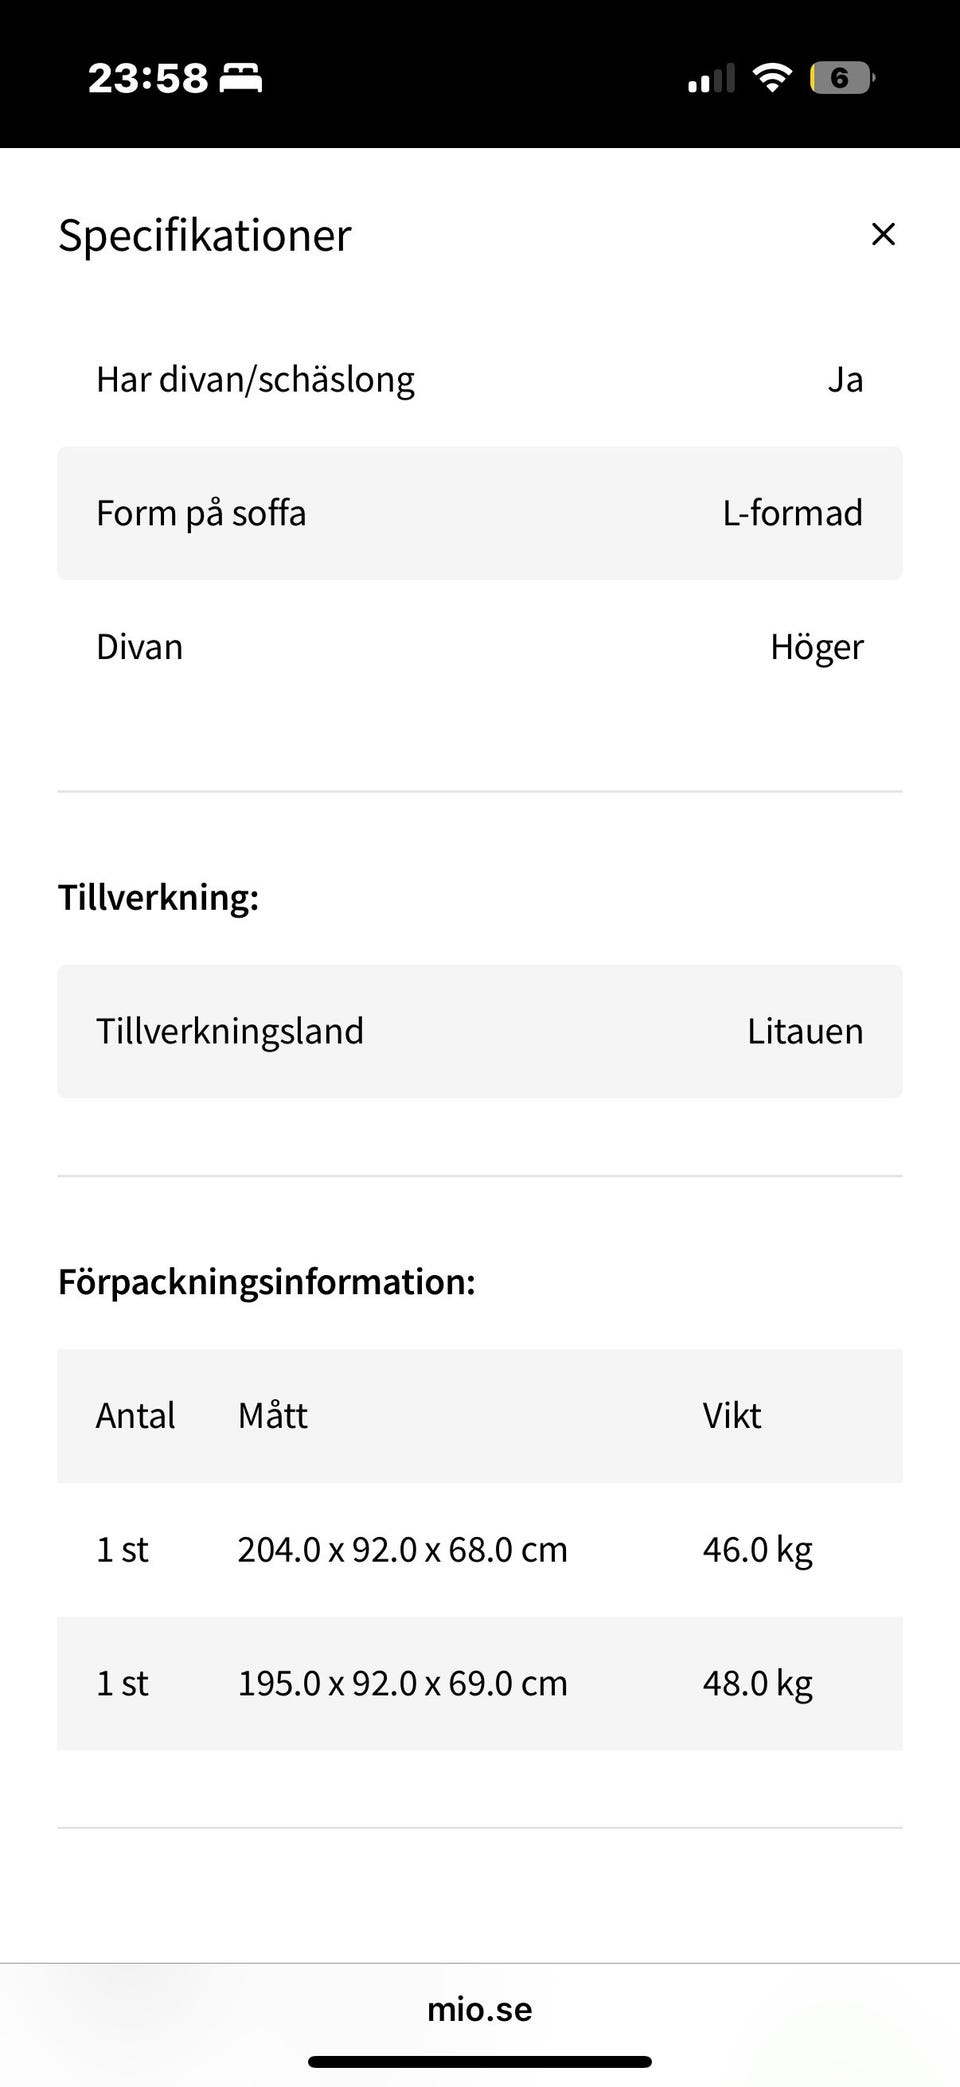Viewport: 960px width, 2087px height.
Task: Tap the Form på soffa row
Action: [480, 513]
